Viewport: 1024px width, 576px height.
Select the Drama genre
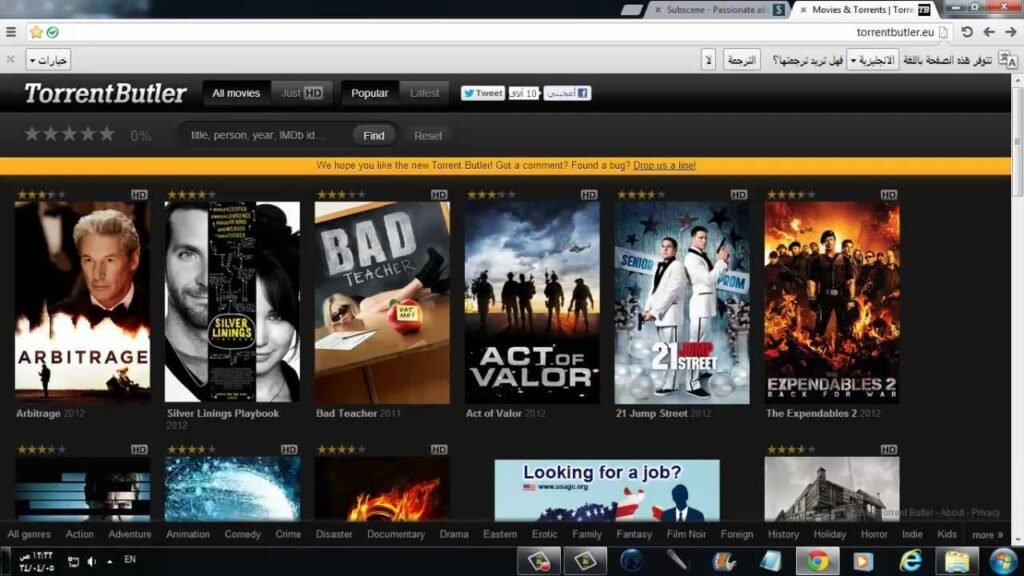point(454,534)
